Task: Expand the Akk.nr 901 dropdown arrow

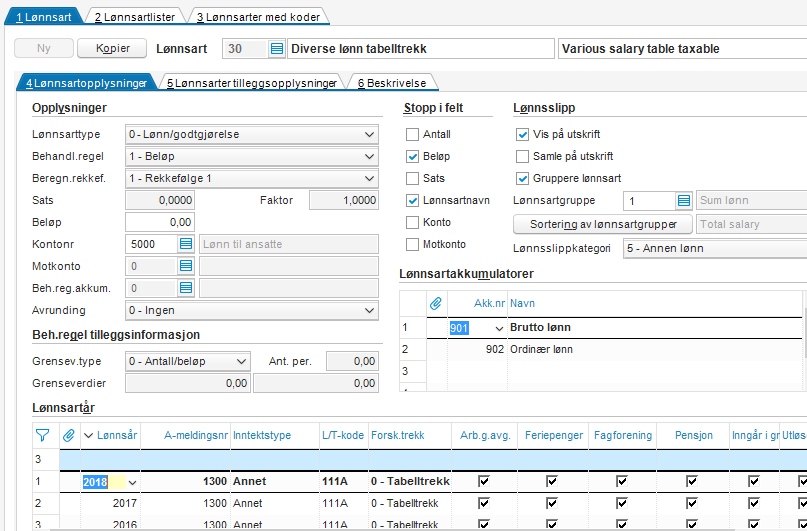Action: 499,328
